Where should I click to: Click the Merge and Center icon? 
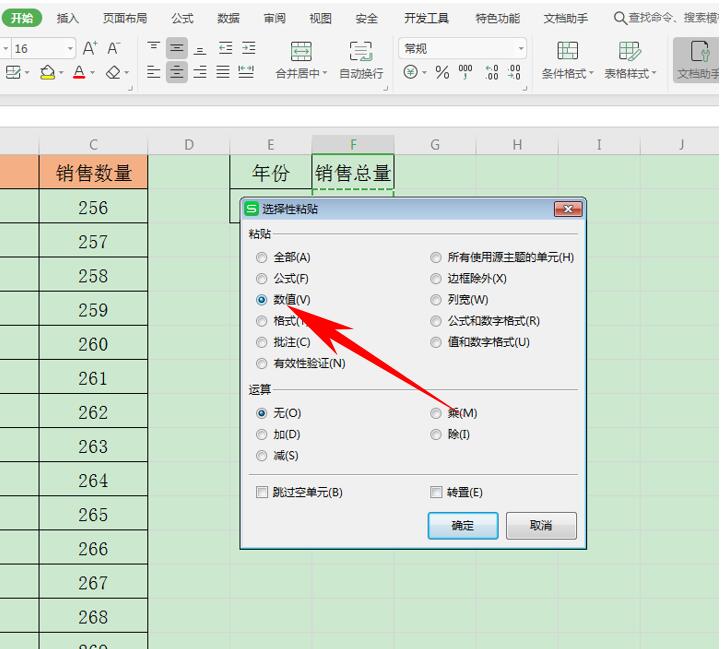(301, 51)
